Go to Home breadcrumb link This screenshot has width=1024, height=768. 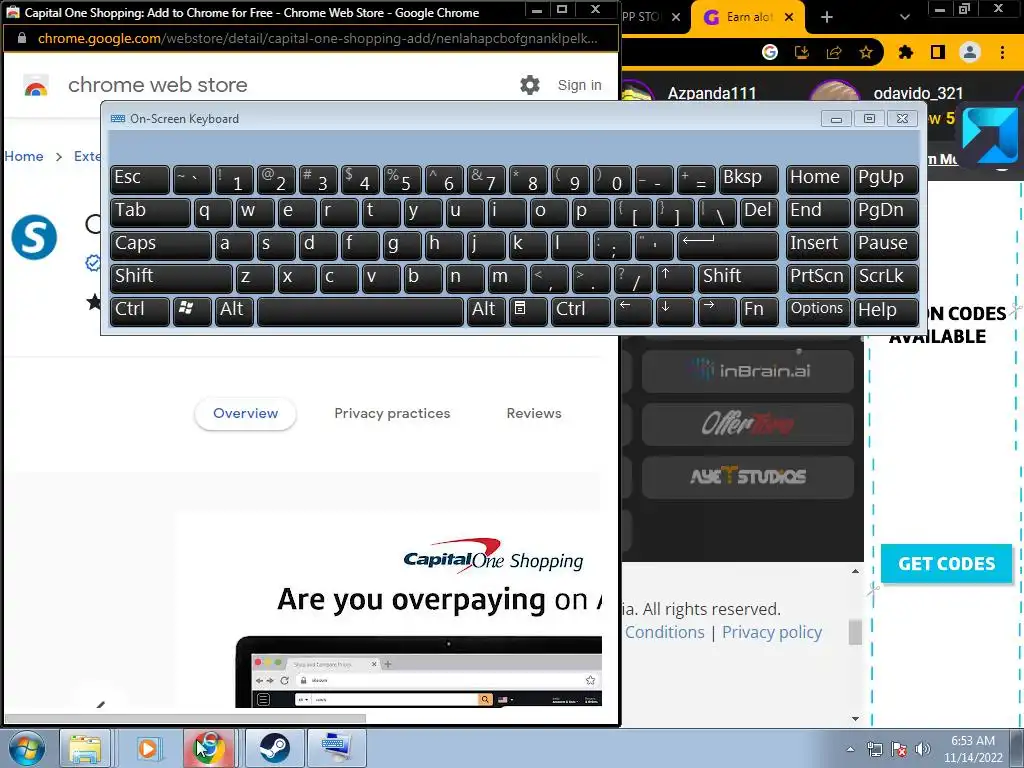[x=24, y=156]
